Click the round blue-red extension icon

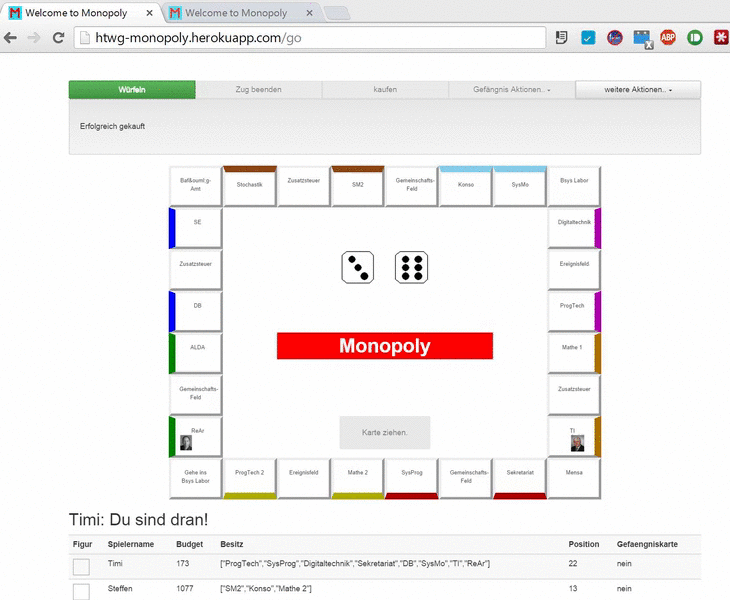615,37
